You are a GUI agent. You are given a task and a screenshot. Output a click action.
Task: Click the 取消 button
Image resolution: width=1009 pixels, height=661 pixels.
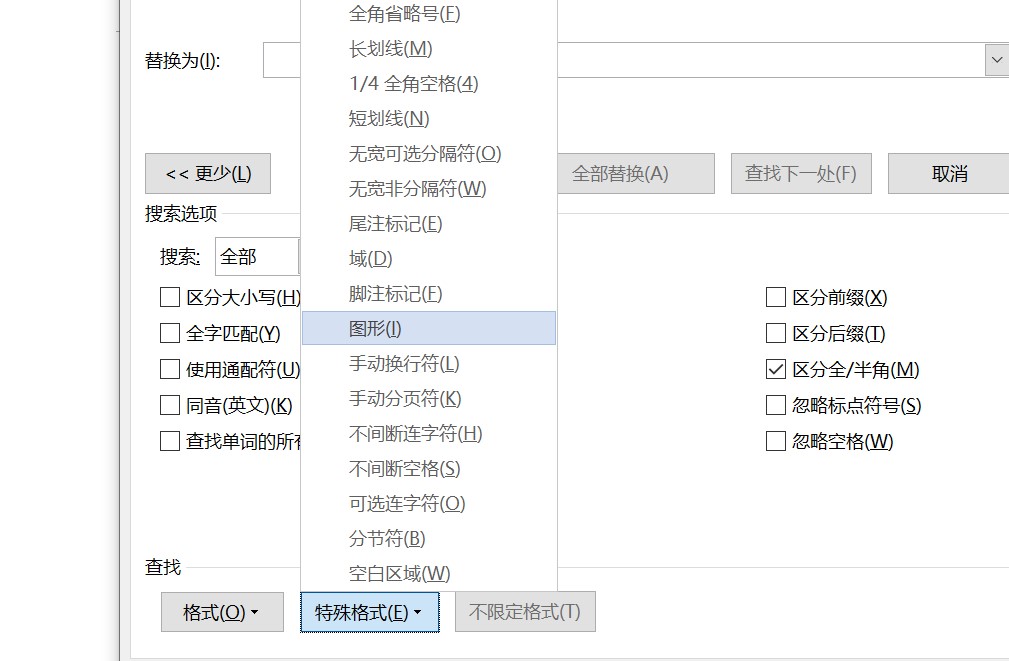pyautogui.click(x=948, y=174)
